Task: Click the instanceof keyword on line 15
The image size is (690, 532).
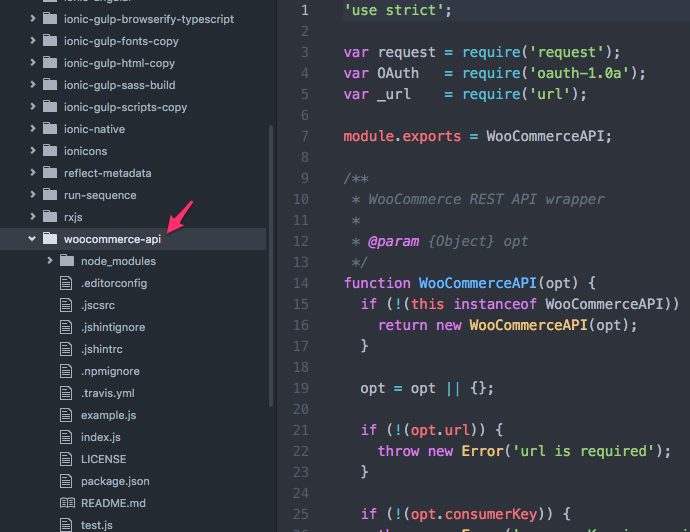Action: (495, 304)
